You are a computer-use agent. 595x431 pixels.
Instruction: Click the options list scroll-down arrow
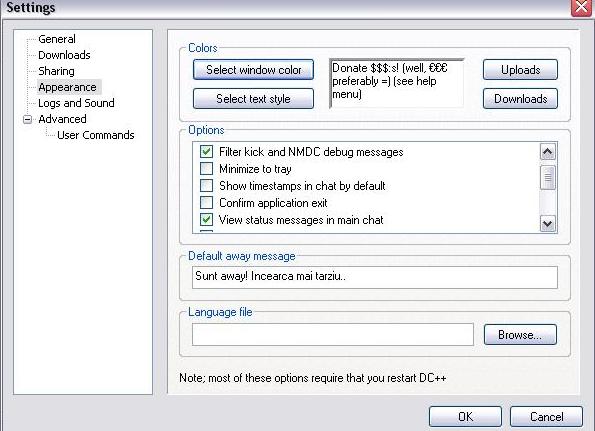point(548,223)
